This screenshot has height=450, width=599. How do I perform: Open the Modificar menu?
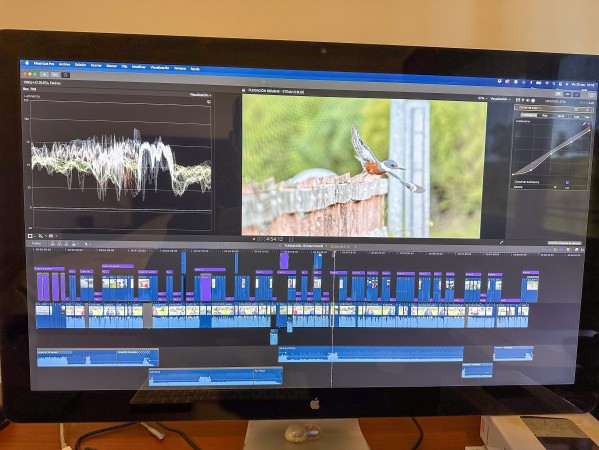pos(139,67)
